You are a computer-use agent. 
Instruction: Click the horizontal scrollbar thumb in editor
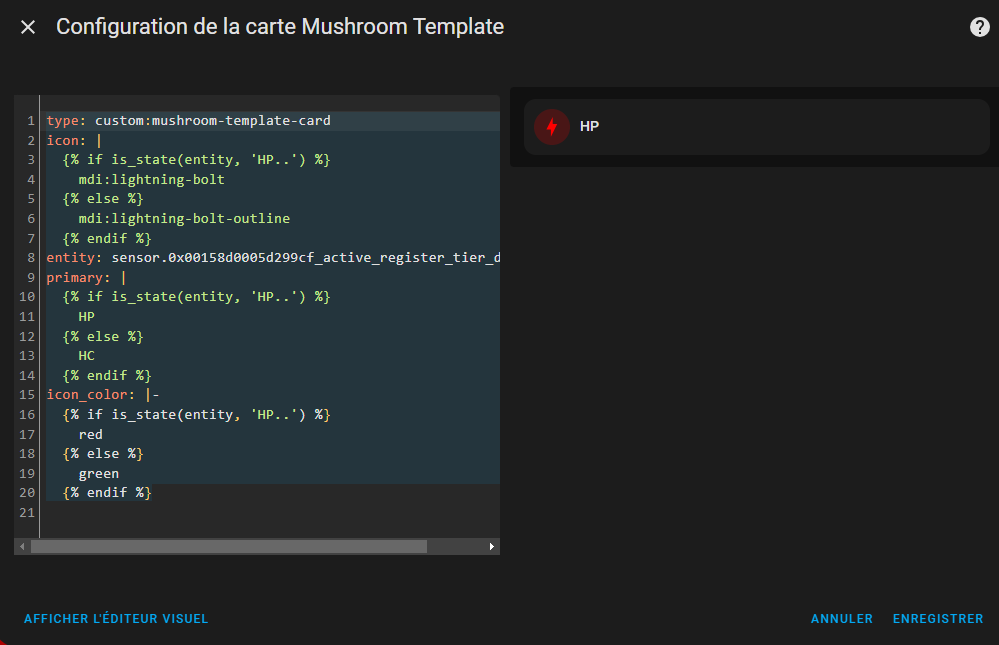coord(229,546)
